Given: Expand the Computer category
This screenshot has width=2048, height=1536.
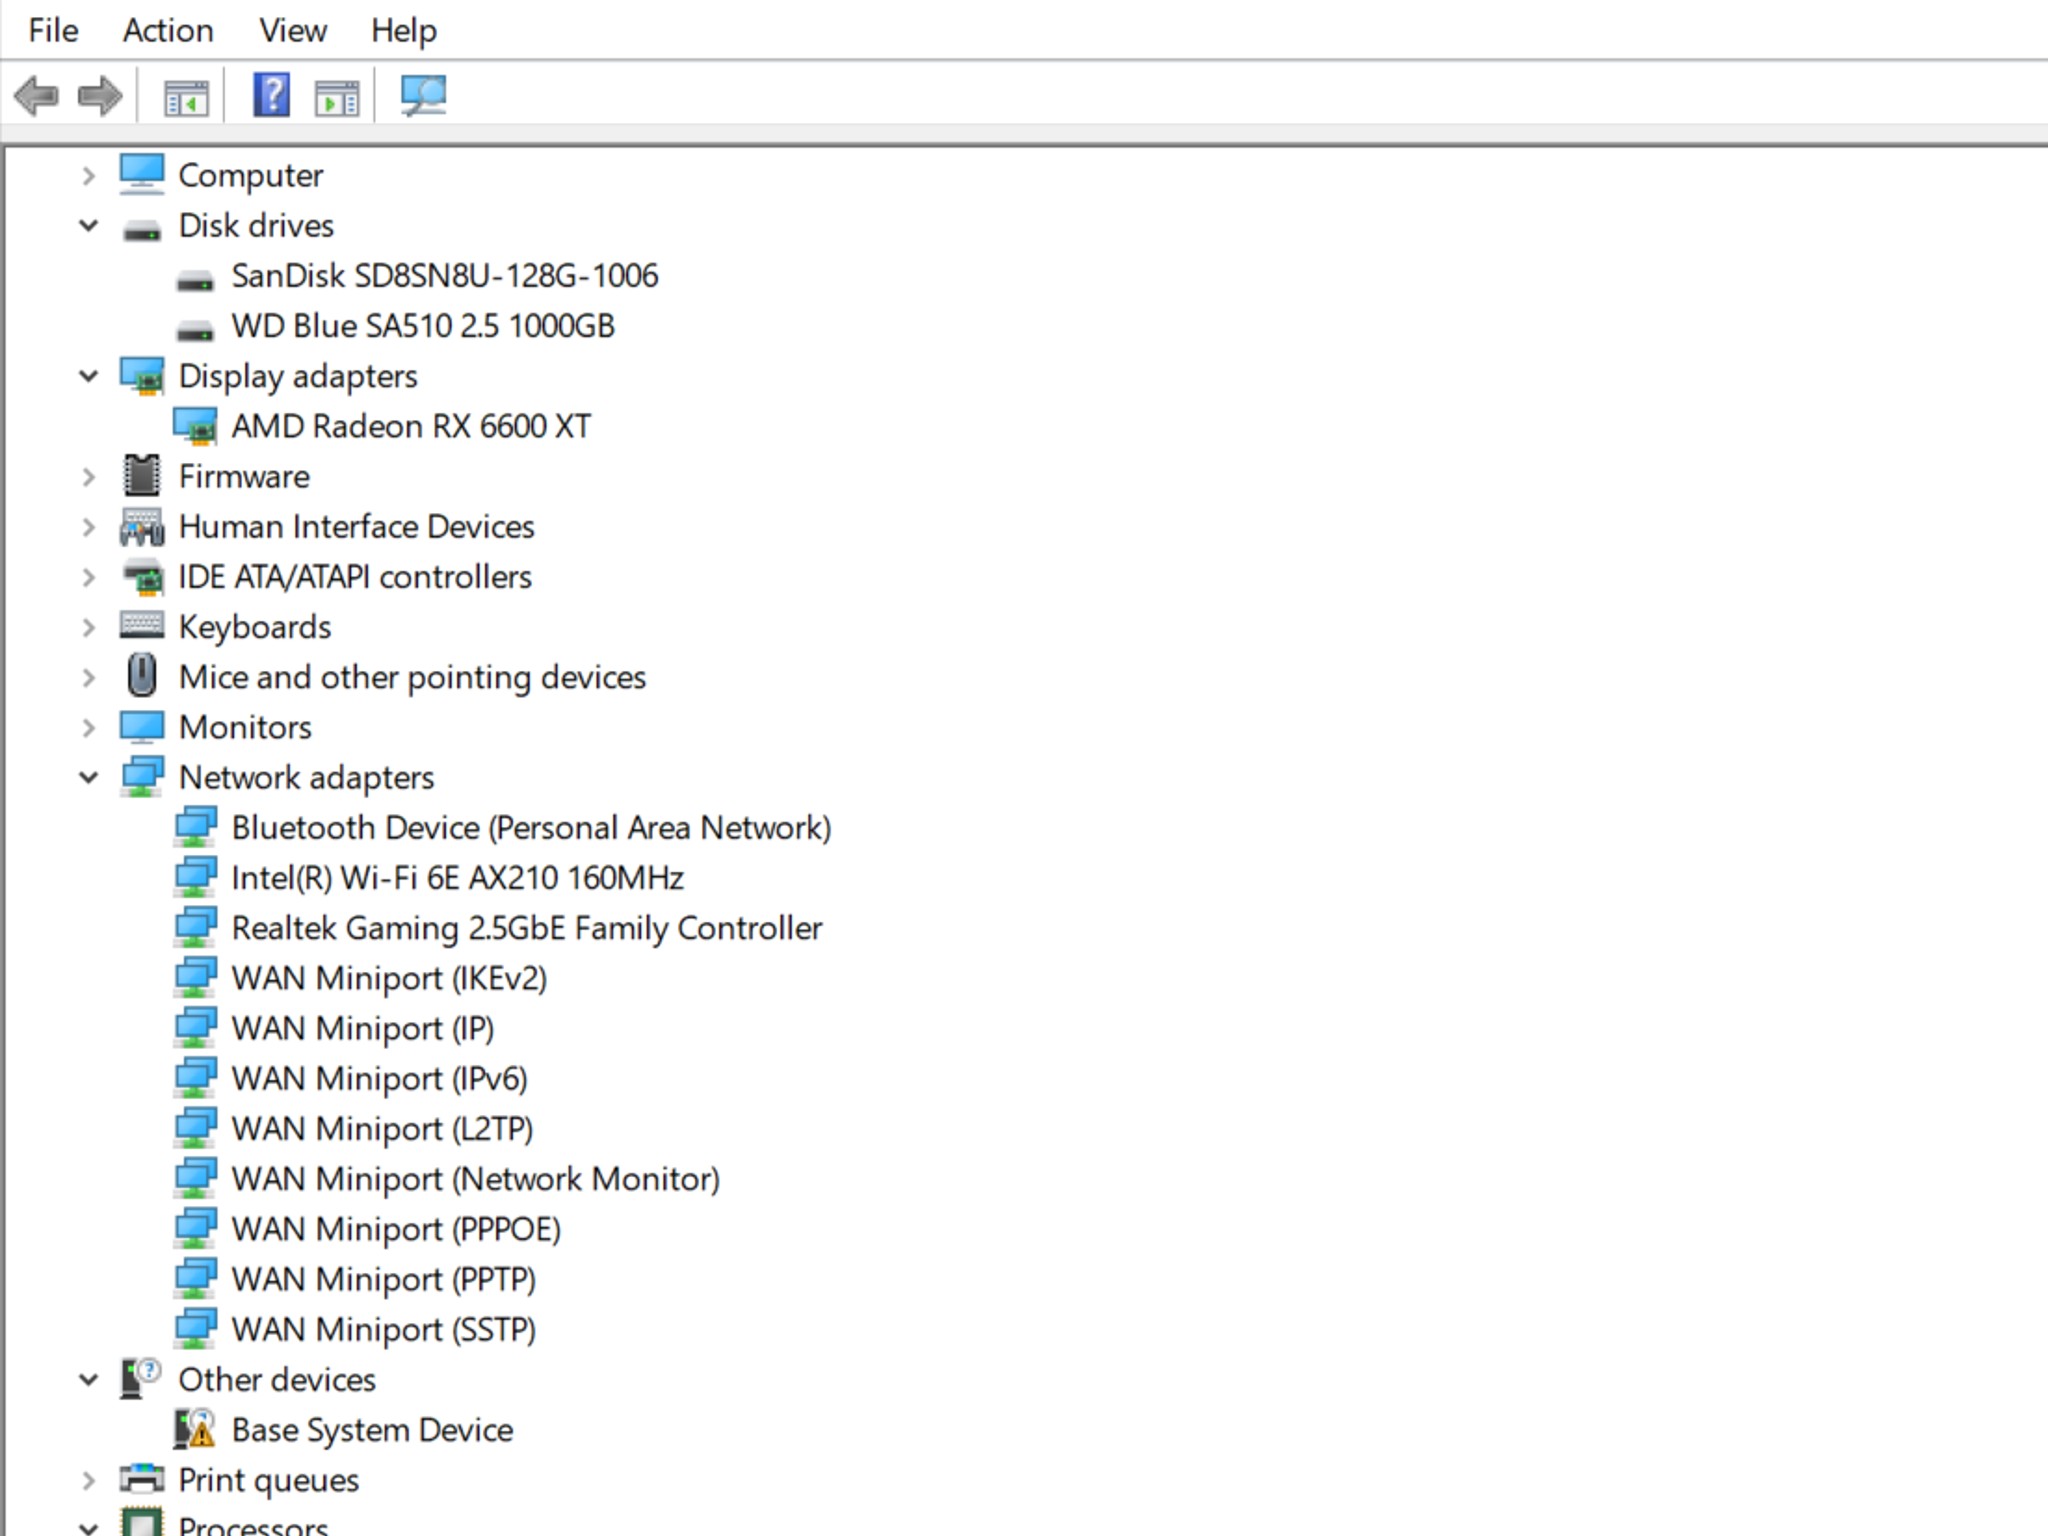Looking at the screenshot, I should pos(88,175).
